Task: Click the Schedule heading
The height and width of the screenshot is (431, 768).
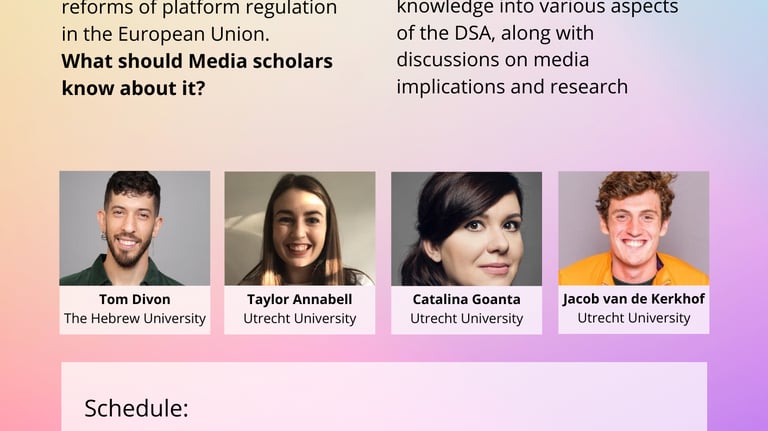Action: (136, 408)
